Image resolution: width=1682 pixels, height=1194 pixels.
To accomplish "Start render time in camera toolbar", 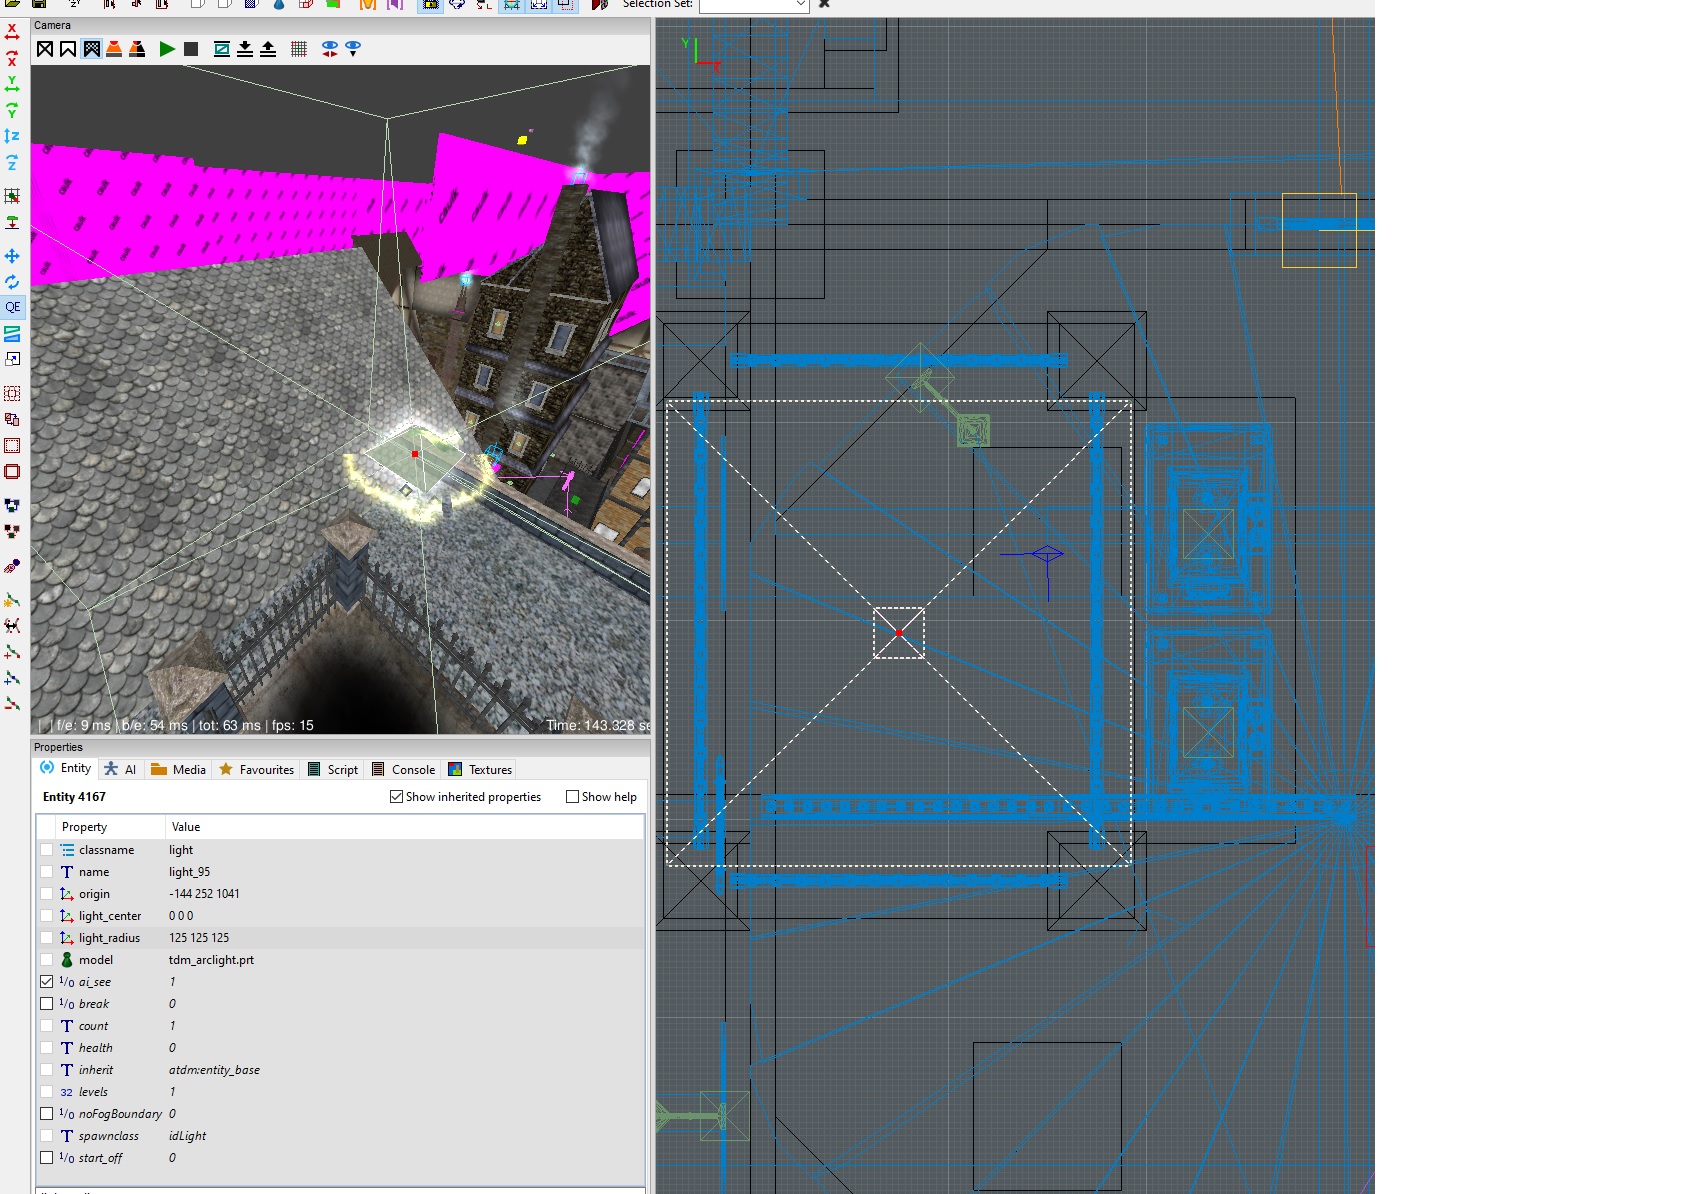I will click(x=167, y=49).
